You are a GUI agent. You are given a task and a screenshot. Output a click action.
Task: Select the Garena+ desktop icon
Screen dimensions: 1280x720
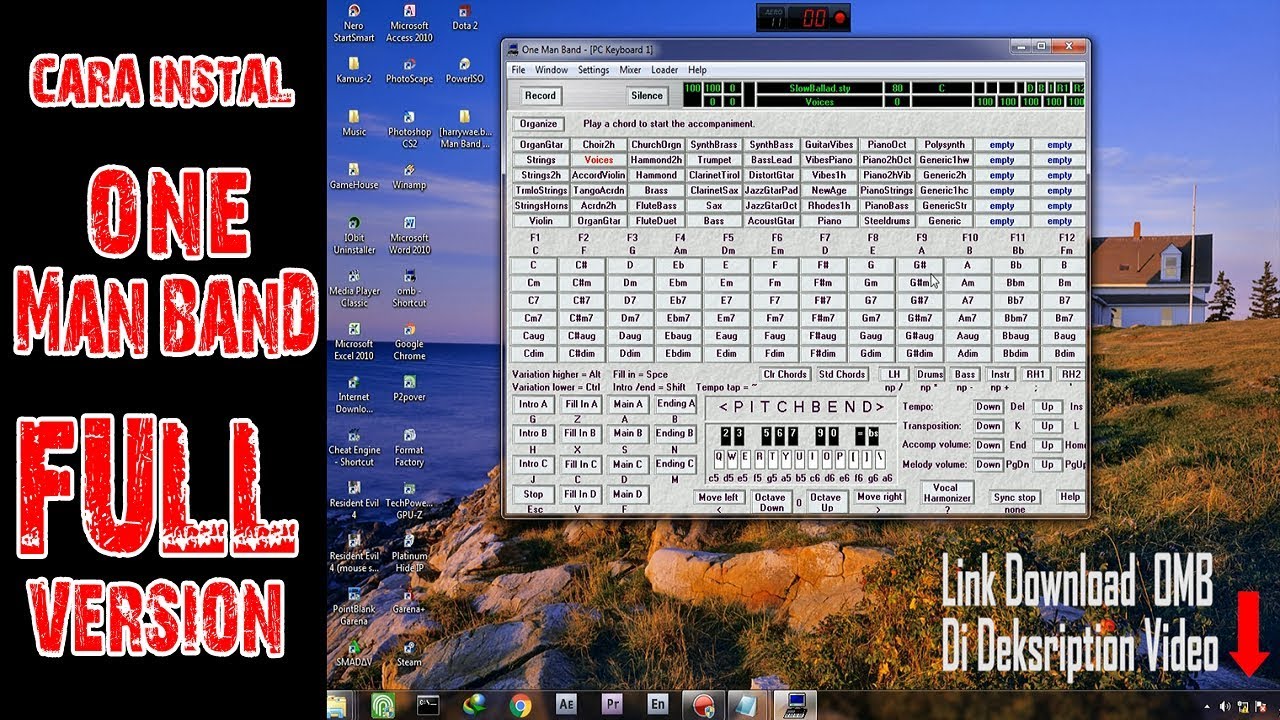[409, 600]
